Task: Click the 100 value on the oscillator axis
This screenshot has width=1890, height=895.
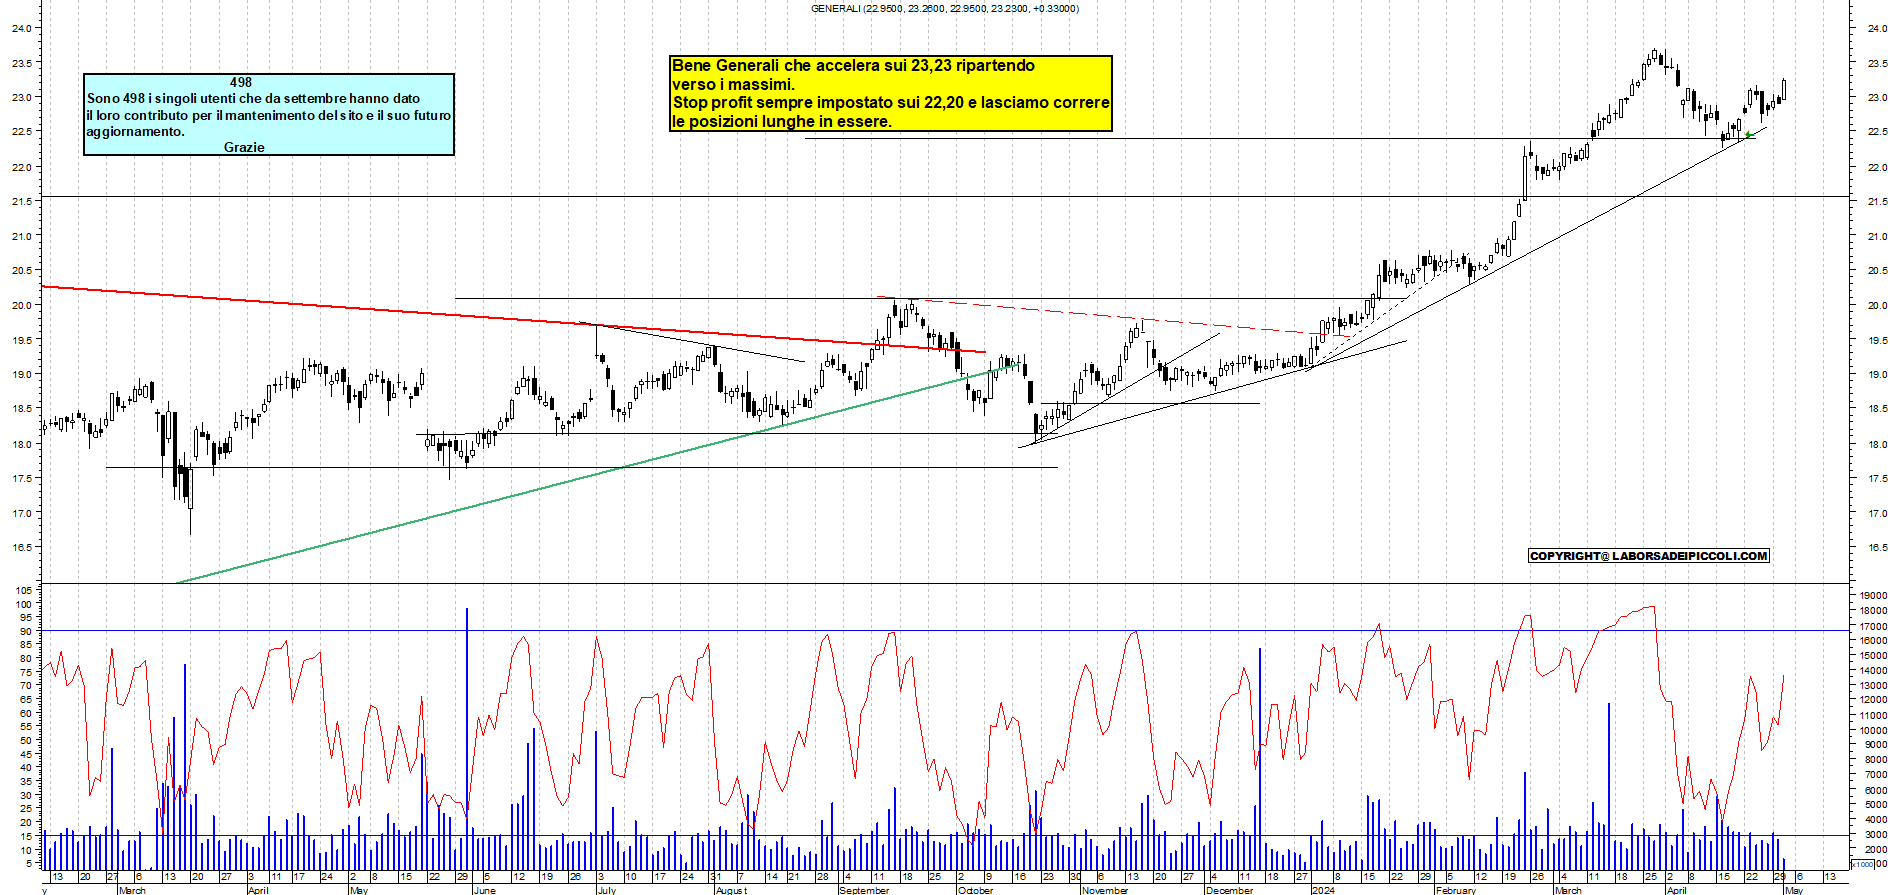Action: 24,605
